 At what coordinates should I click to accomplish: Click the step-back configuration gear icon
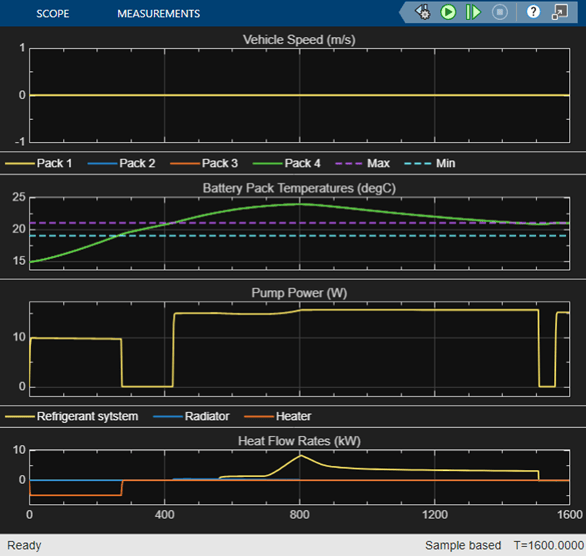click(x=423, y=12)
